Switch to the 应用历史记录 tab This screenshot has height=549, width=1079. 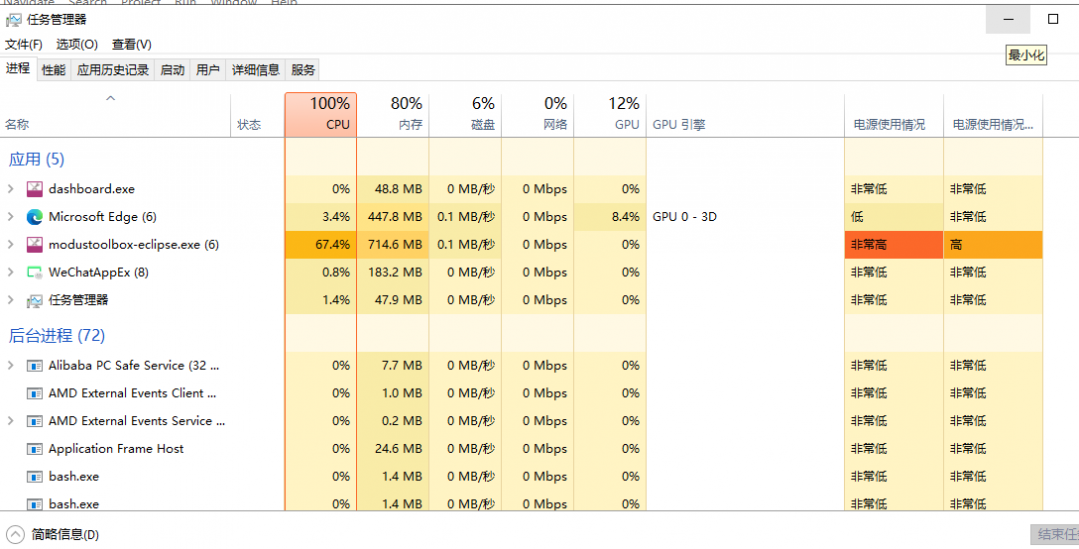coord(113,69)
